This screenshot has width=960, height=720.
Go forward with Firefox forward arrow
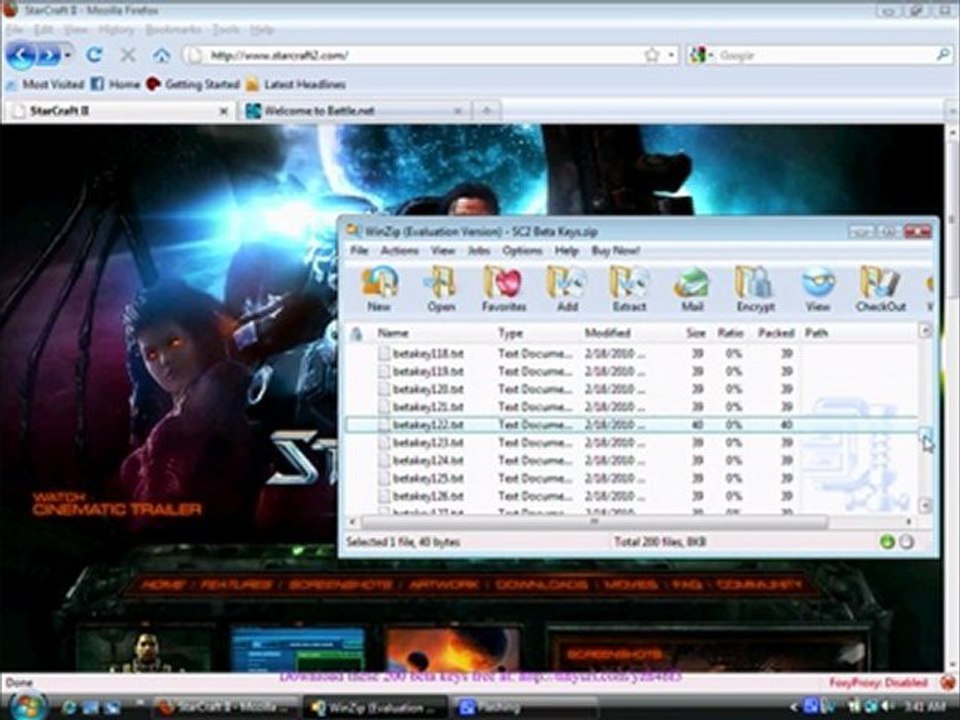click(48, 56)
